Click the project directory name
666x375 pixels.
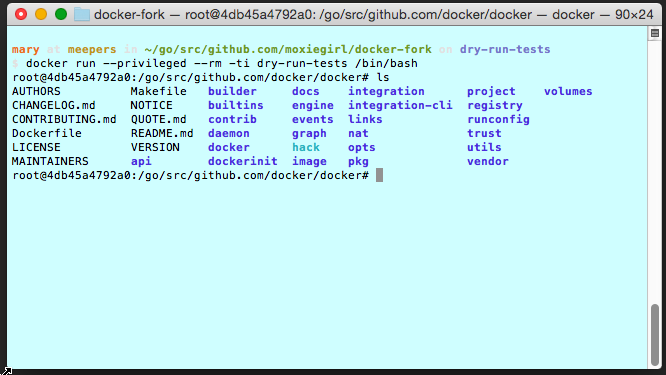491,91
